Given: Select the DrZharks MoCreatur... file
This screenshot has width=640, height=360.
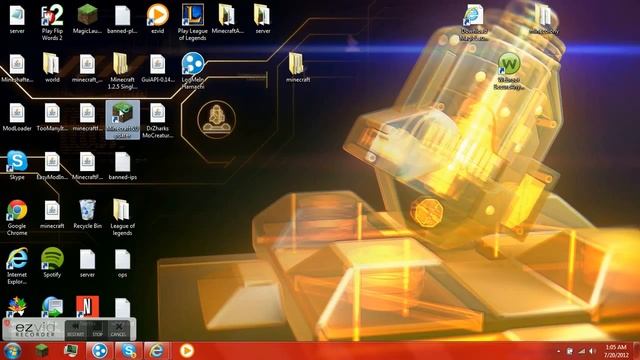Looking at the screenshot, I should (x=157, y=120).
